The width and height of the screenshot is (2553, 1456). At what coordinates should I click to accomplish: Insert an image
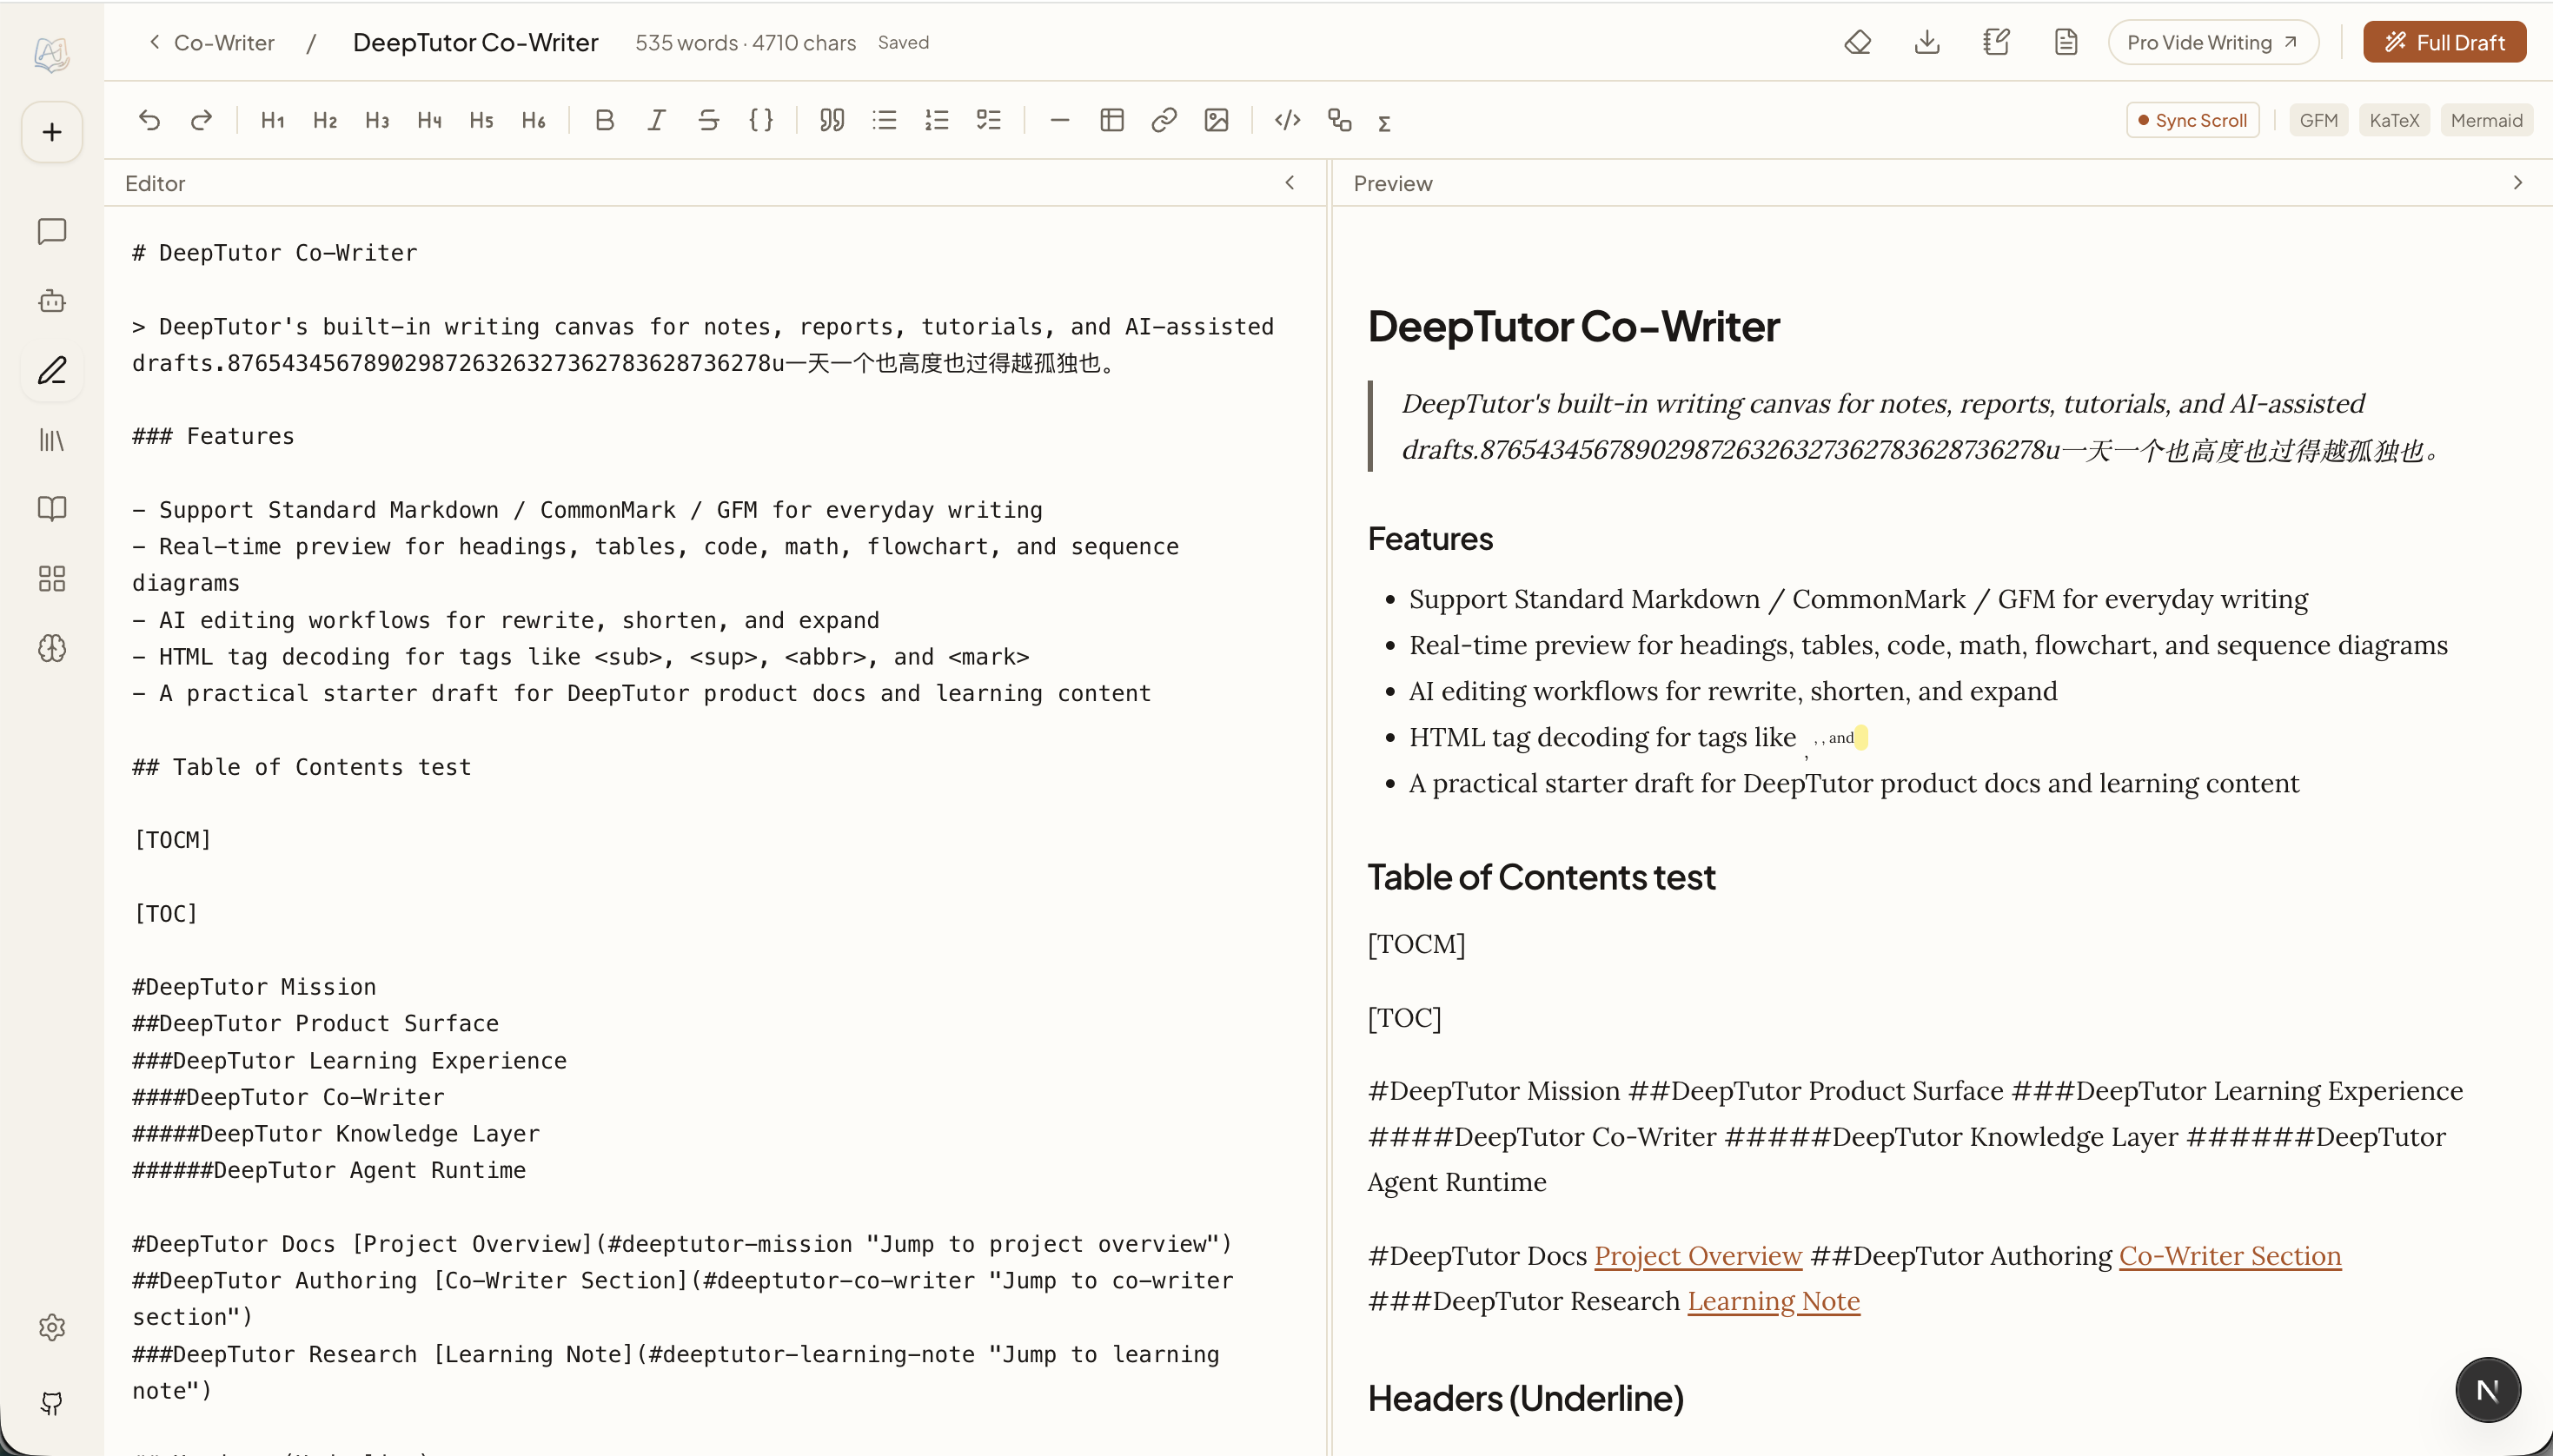click(x=1216, y=120)
